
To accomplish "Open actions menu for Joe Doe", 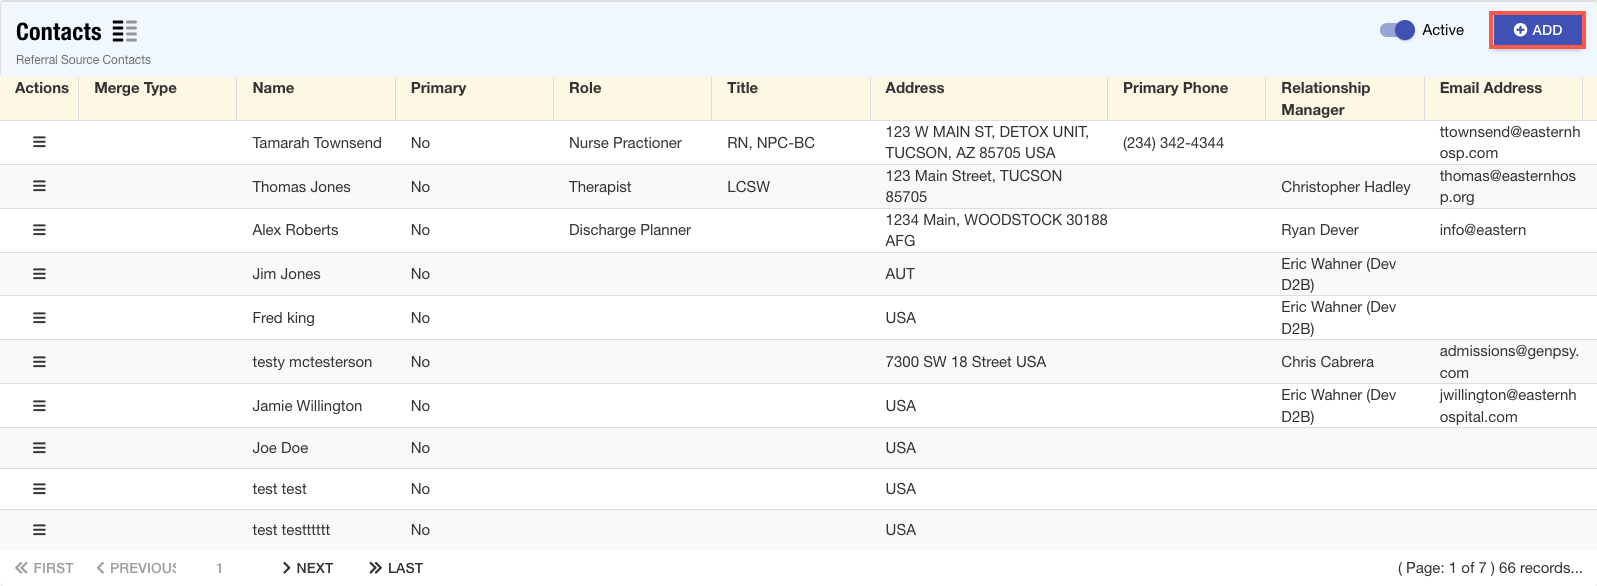I will tap(39, 448).
